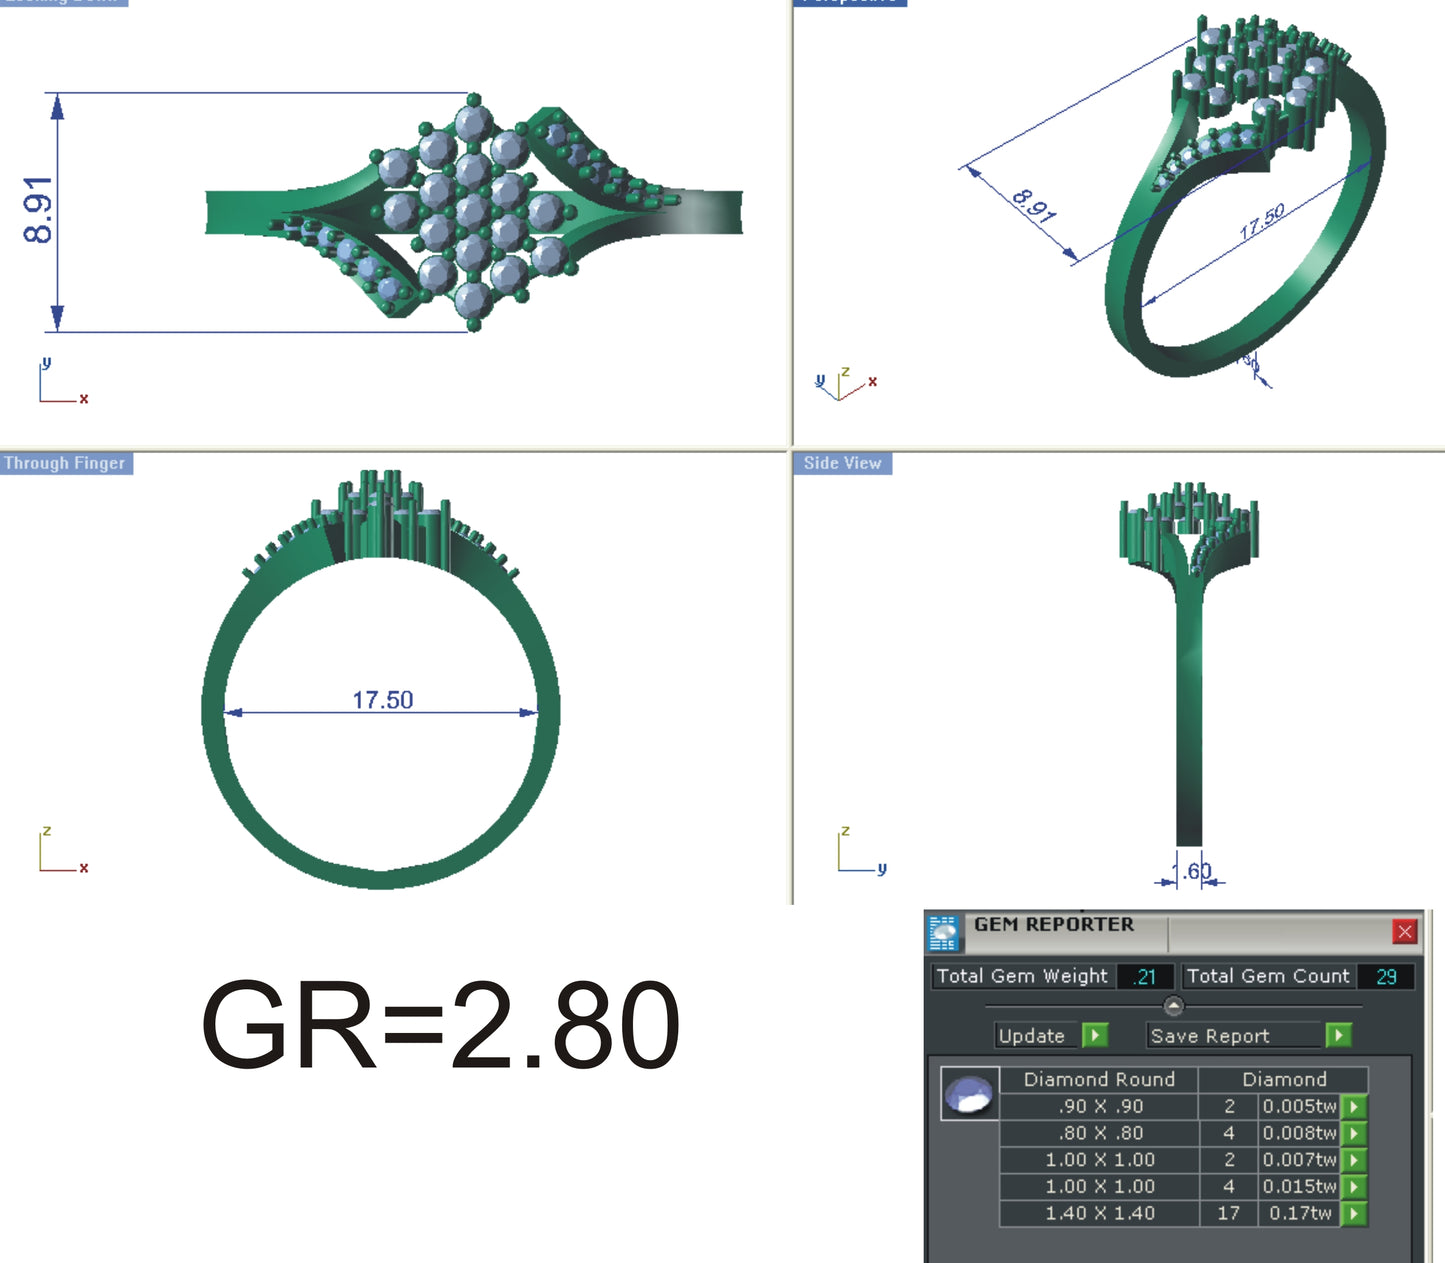Click the green arrow beside Save Report
Image resolution: width=1445 pixels, height=1263 pixels.
pos(1337,1035)
